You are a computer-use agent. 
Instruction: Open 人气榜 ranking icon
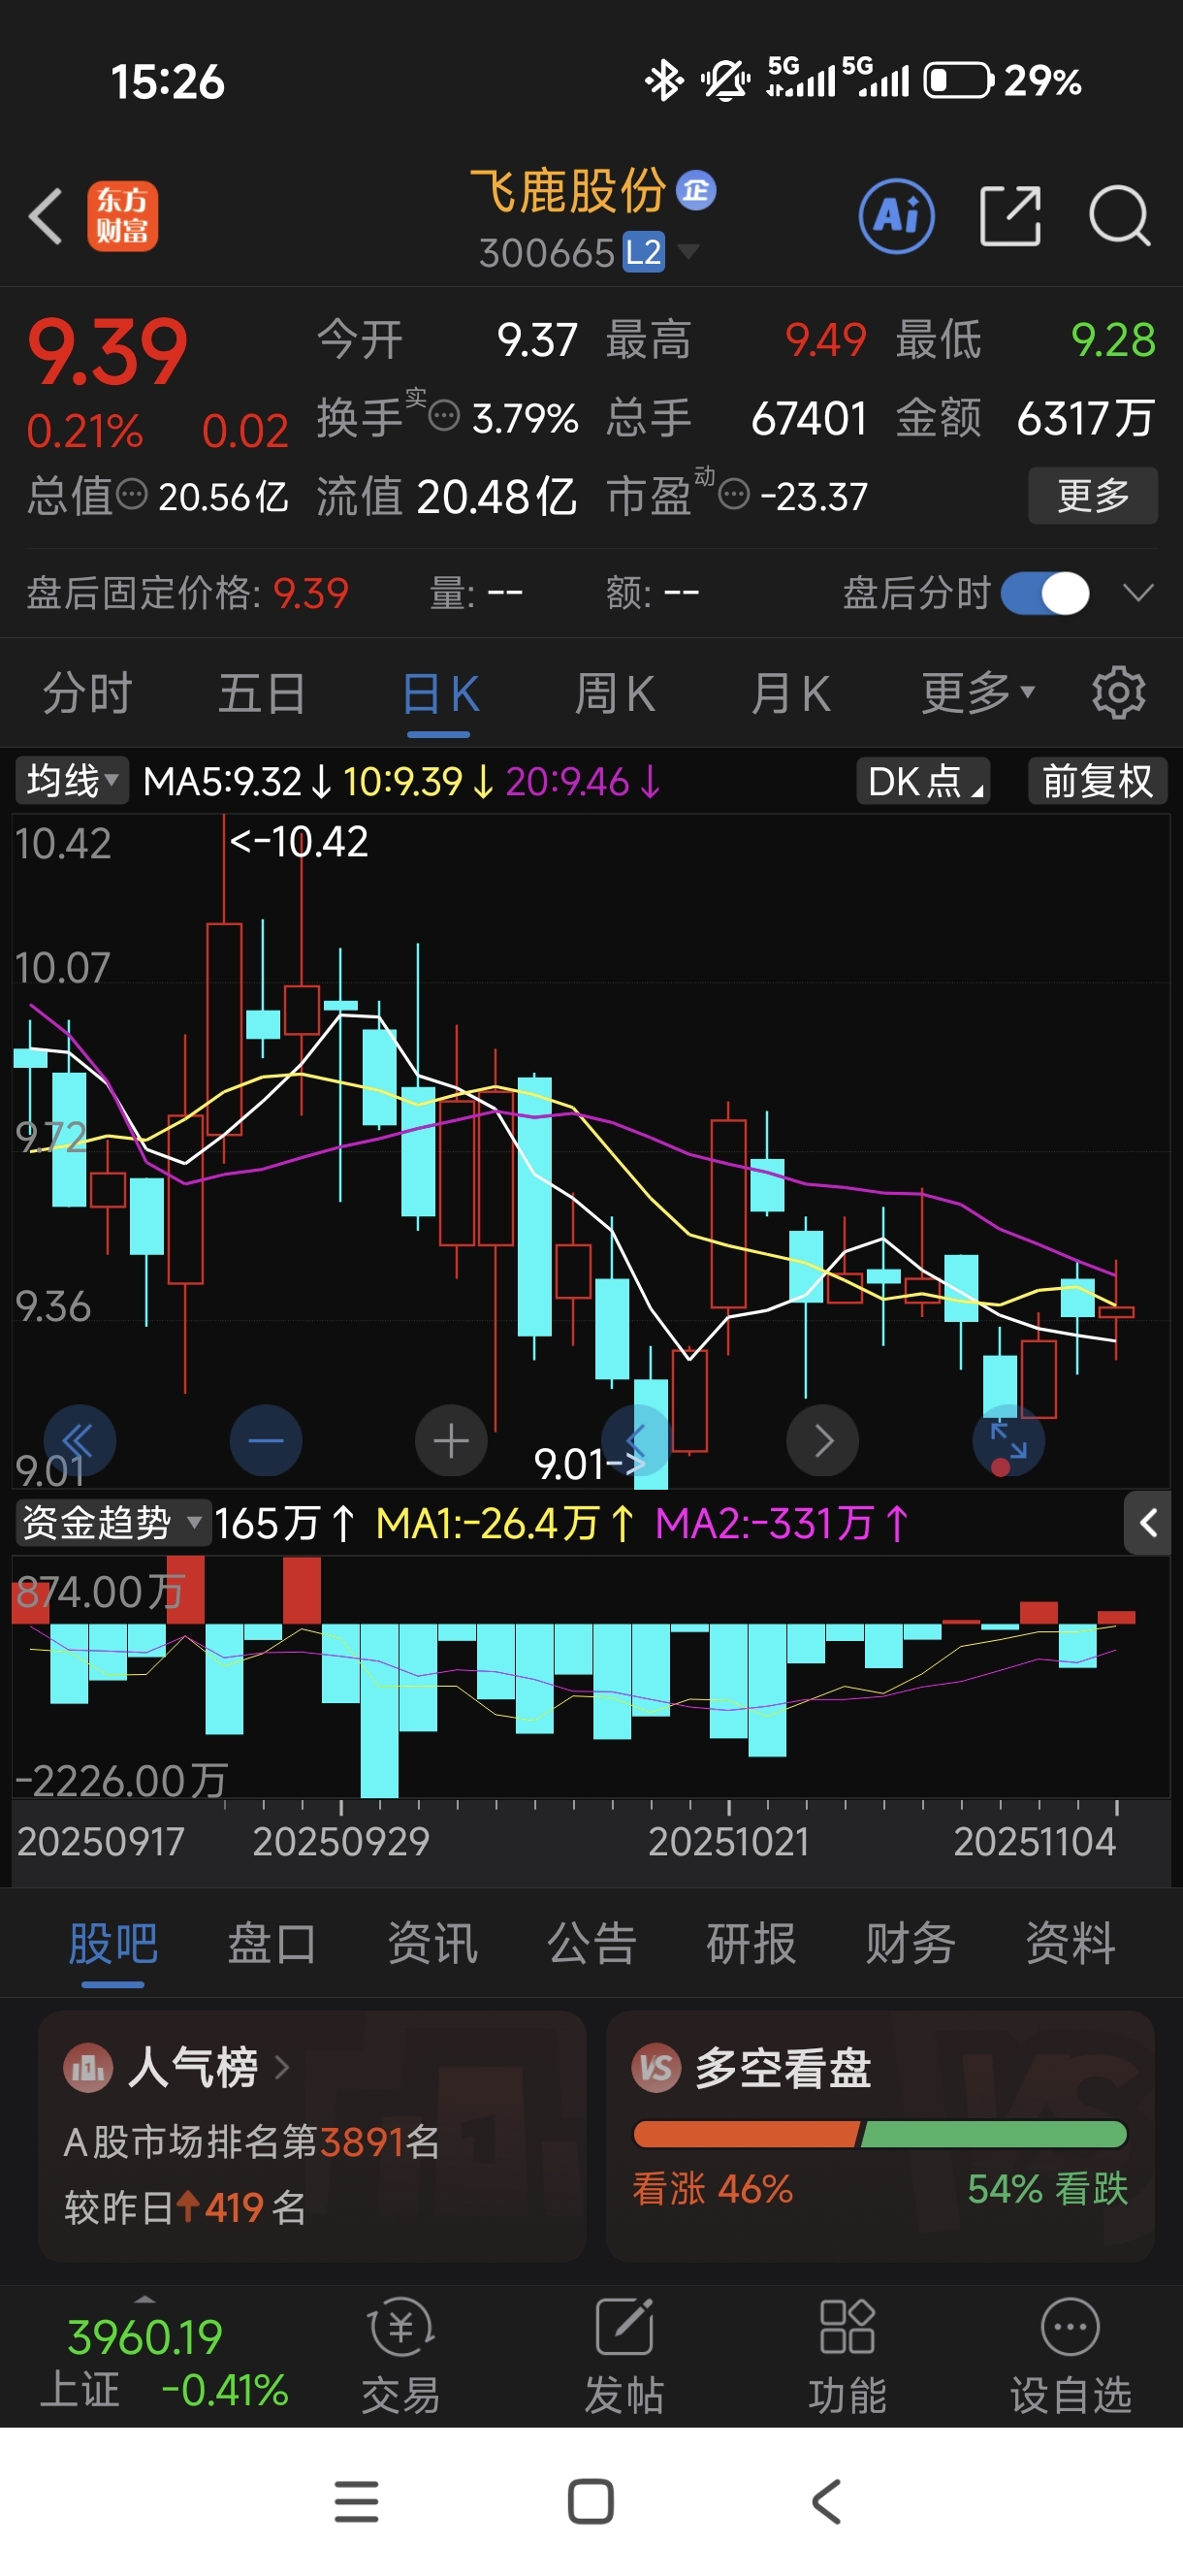point(88,2066)
